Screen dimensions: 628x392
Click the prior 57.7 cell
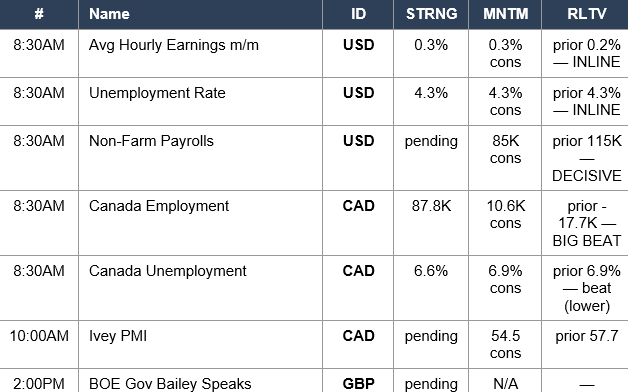coord(586,336)
